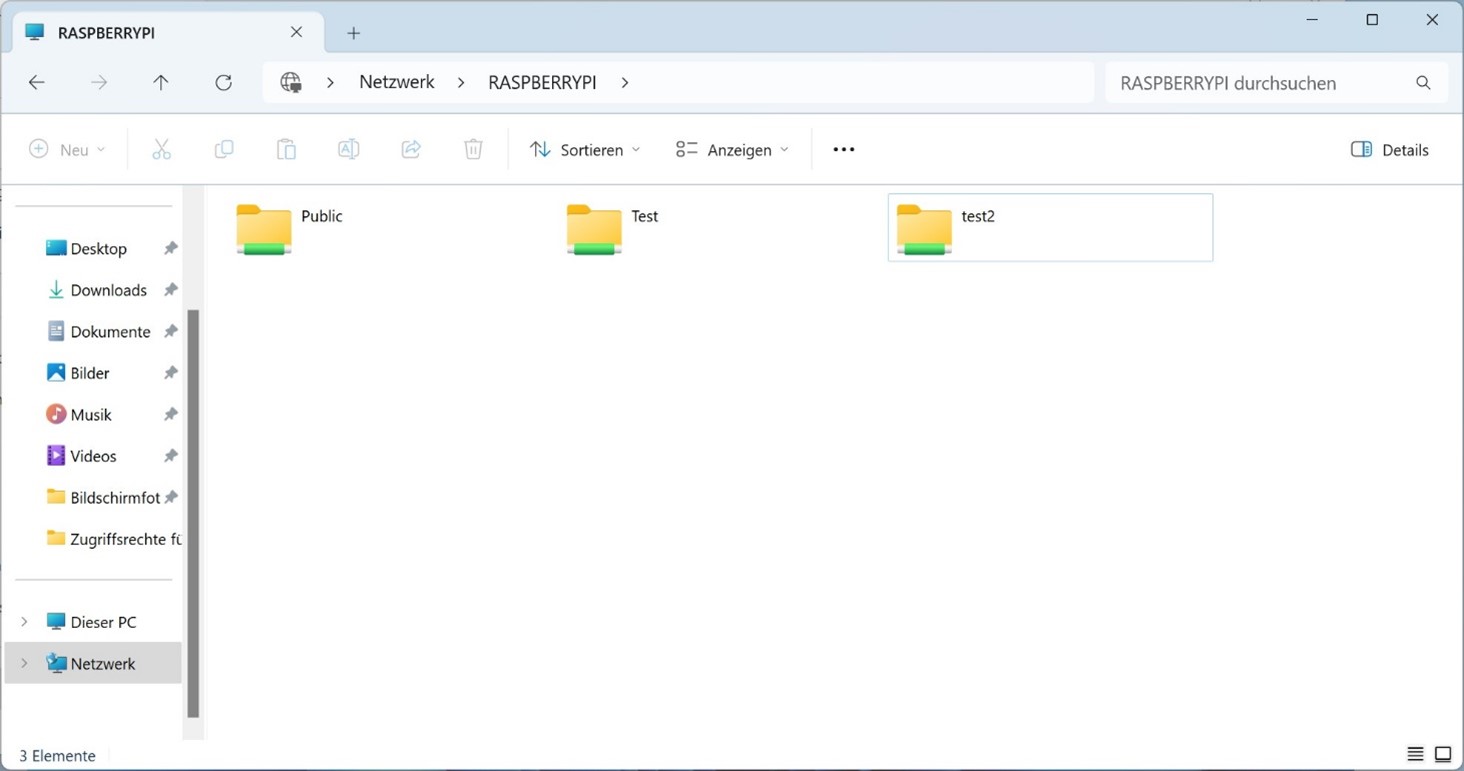Open the three-dots more options menu
The width and height of the screenshot is (1464, 771).
[844, 150]
